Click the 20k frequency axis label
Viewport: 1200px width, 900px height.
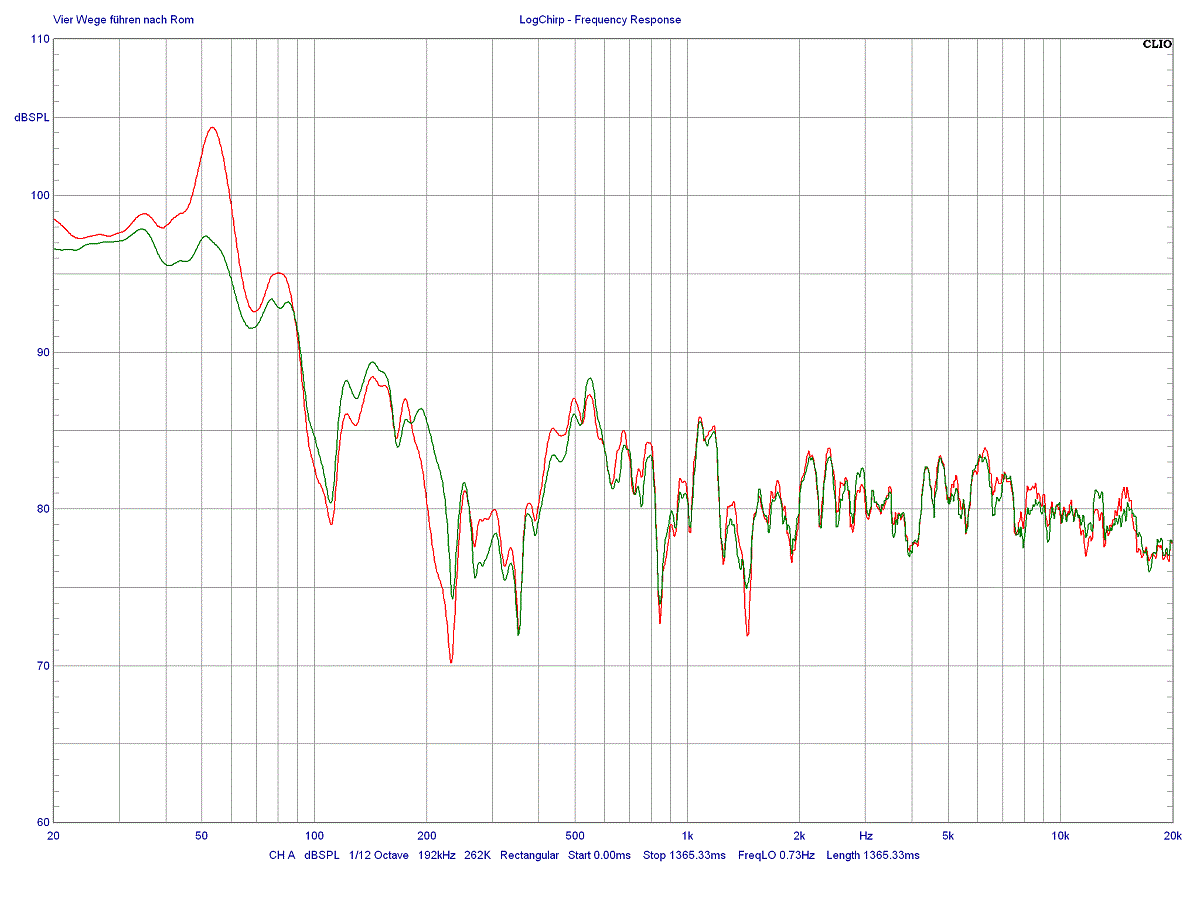tap(1172, 835)
